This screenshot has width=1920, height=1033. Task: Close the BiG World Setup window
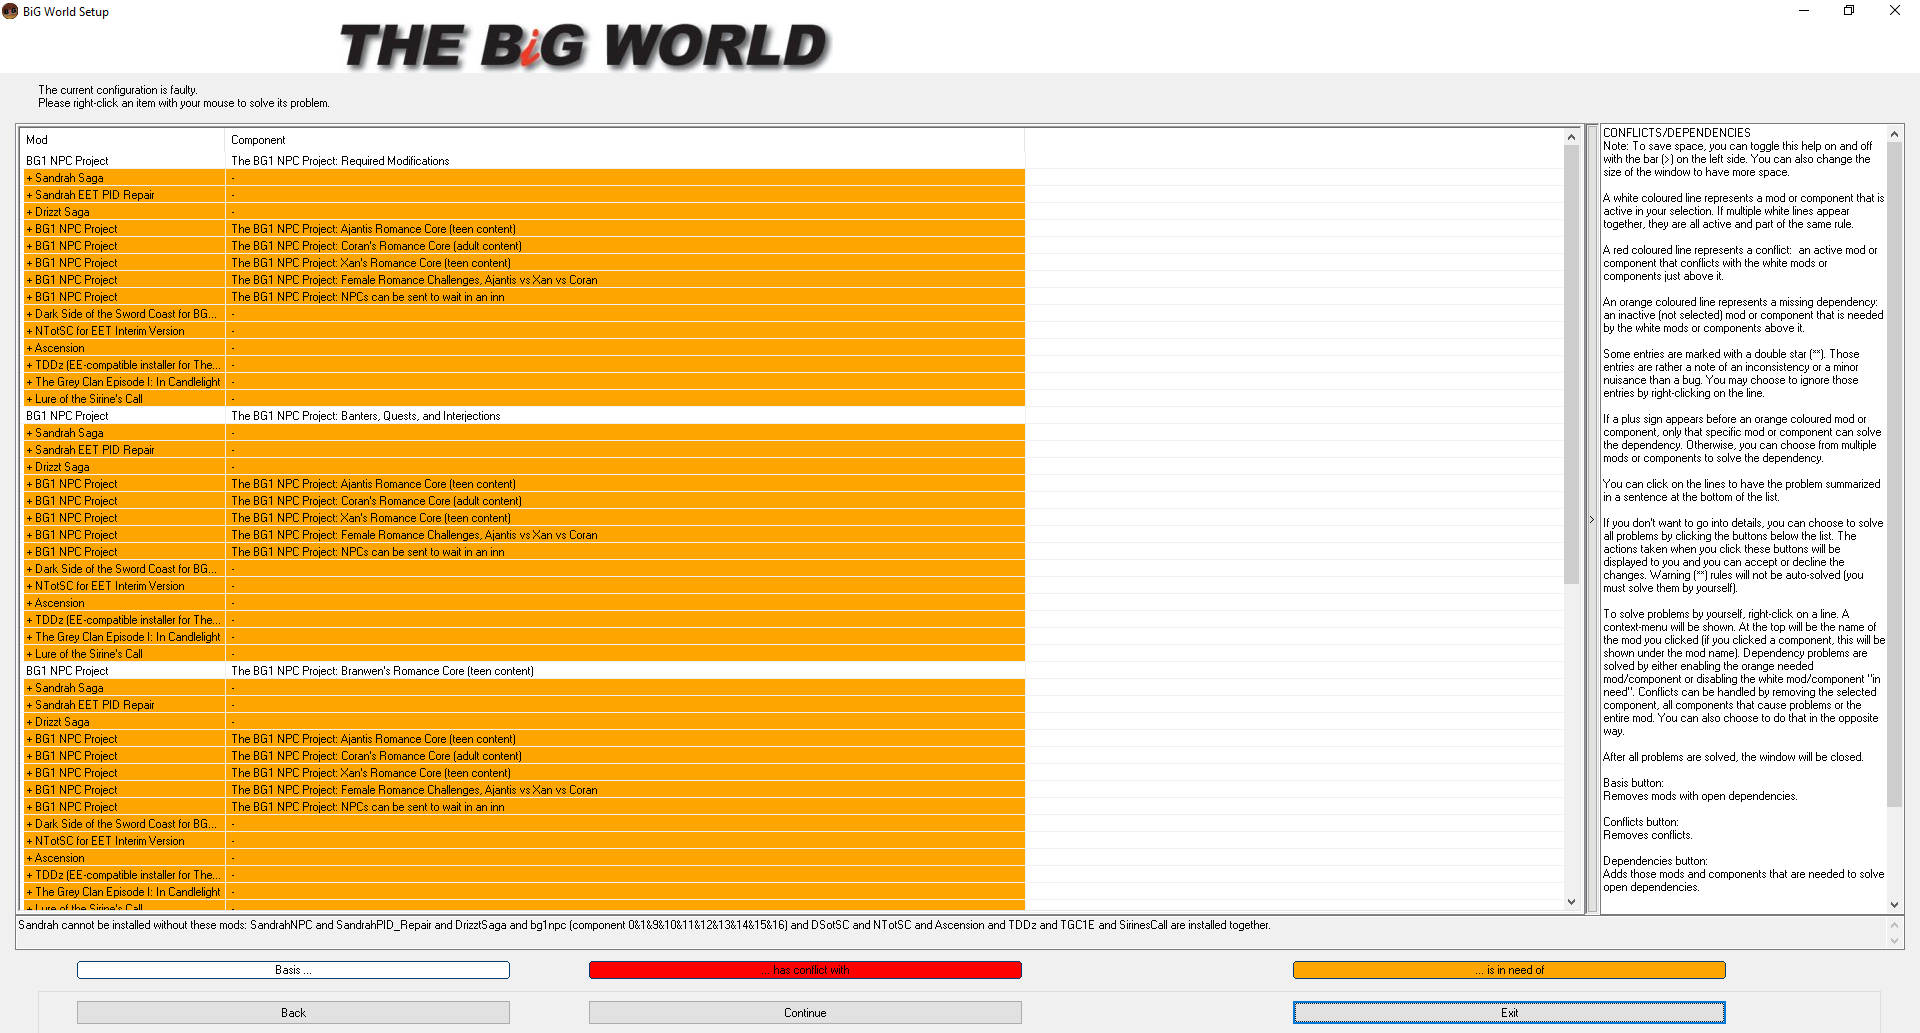(1895, 11)
